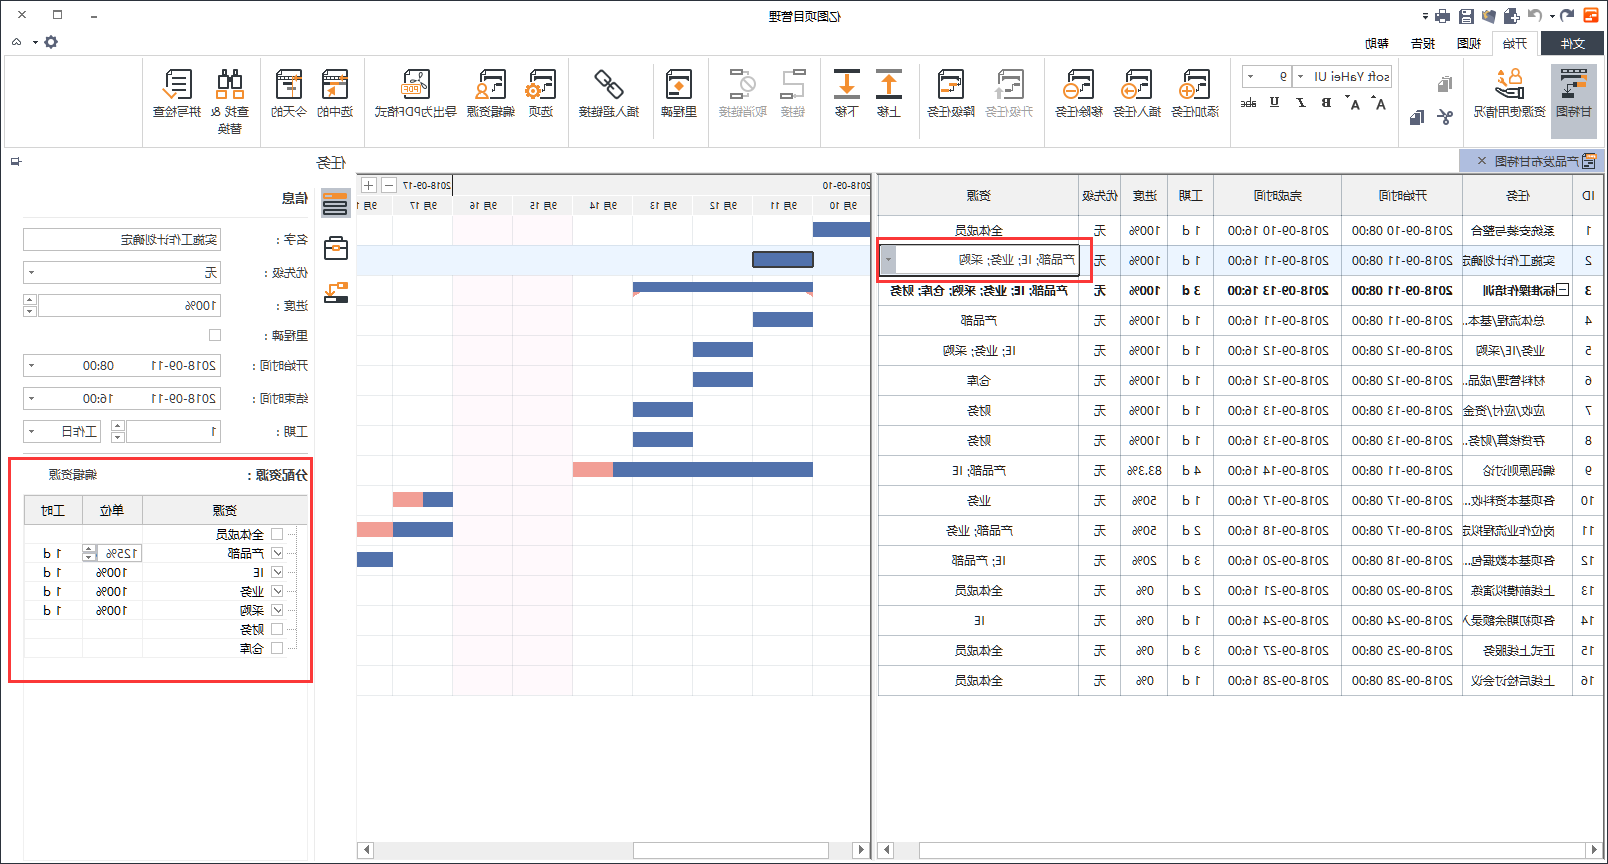Click the printer icon in title bar

click(x=1442, y=15)
